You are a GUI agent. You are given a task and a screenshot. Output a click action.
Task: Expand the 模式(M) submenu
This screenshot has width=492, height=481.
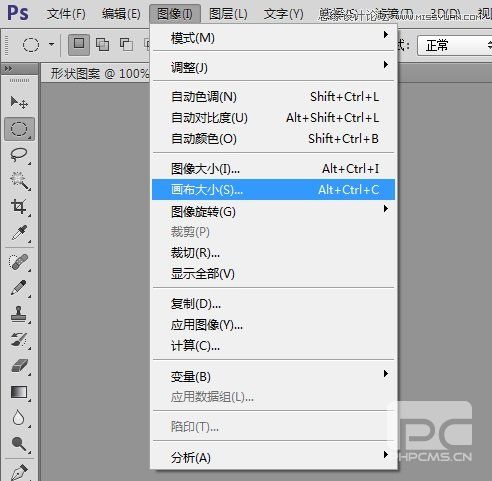(273, 38)
